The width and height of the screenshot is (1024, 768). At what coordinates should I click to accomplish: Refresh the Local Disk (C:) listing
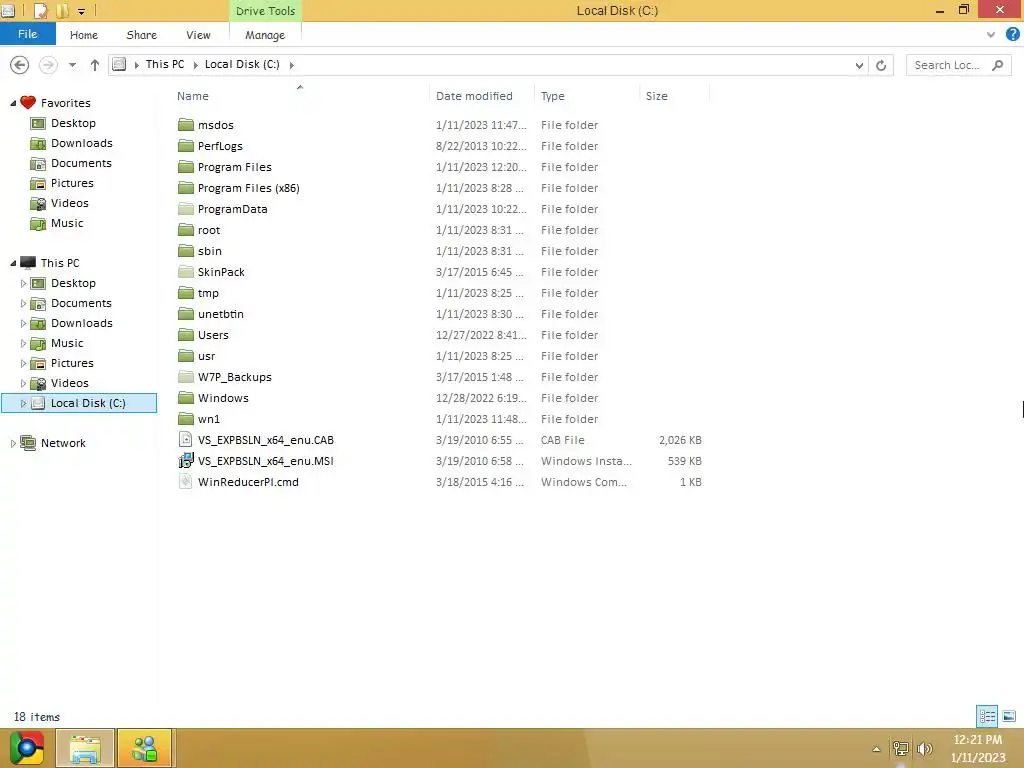click(x=881, y=65)
